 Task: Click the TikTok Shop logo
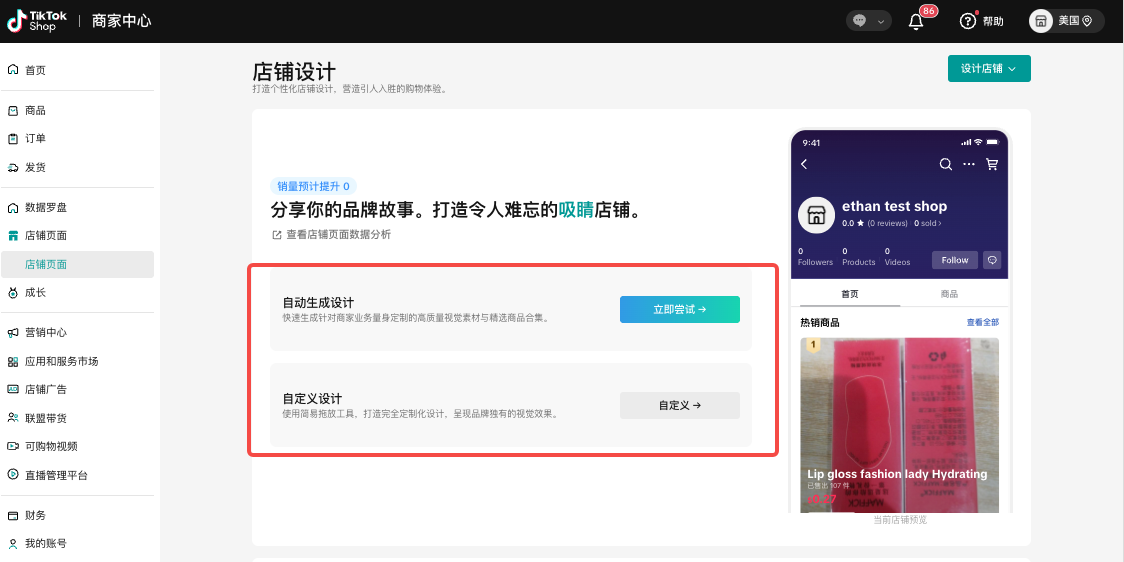click(x=32, y=21)
